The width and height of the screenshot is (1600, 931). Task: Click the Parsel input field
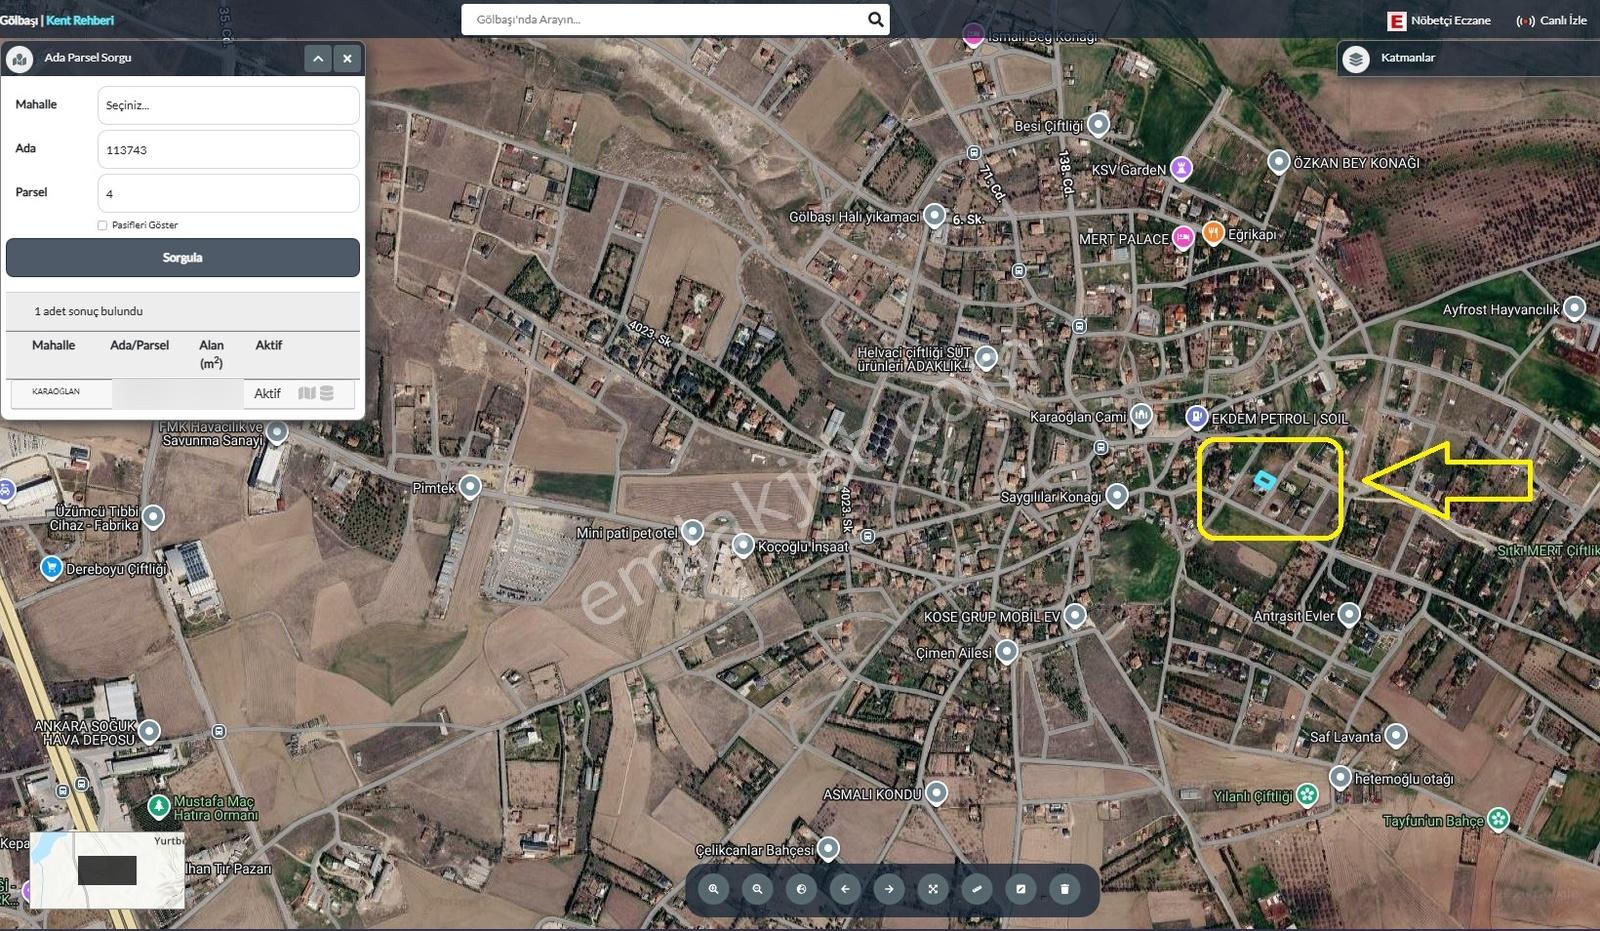(228, 193)
